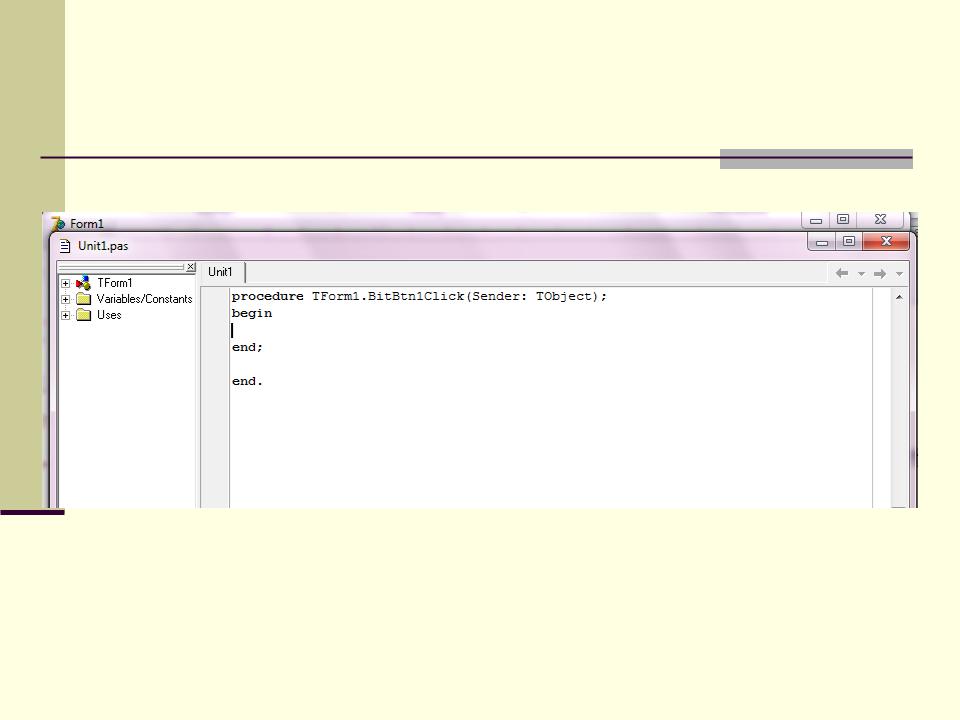
Task: Expand the TForm1 tree node
Action: click(x=66, y=283)
